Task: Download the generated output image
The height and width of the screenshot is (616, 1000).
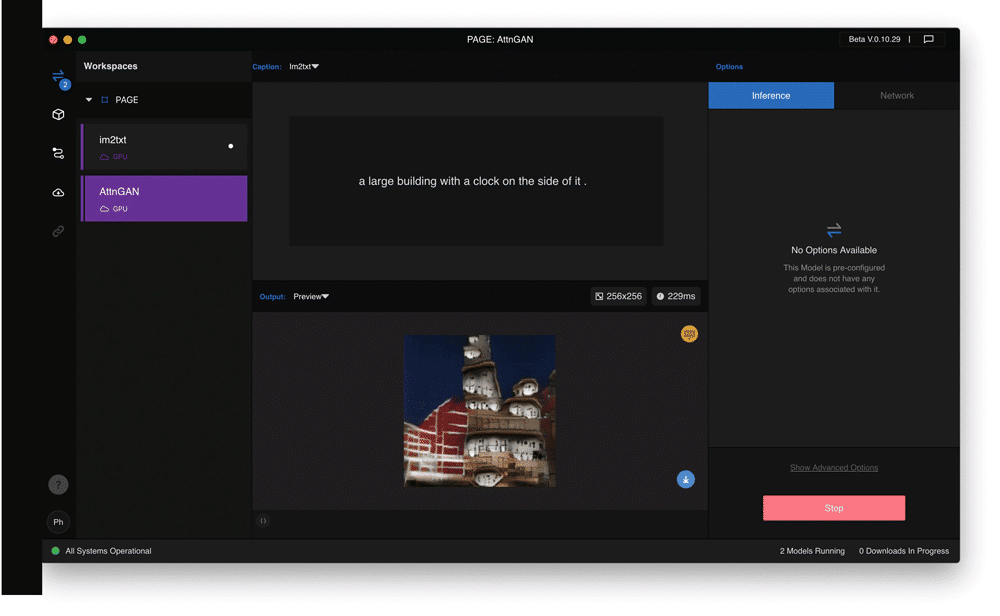Action: [685, 480]
